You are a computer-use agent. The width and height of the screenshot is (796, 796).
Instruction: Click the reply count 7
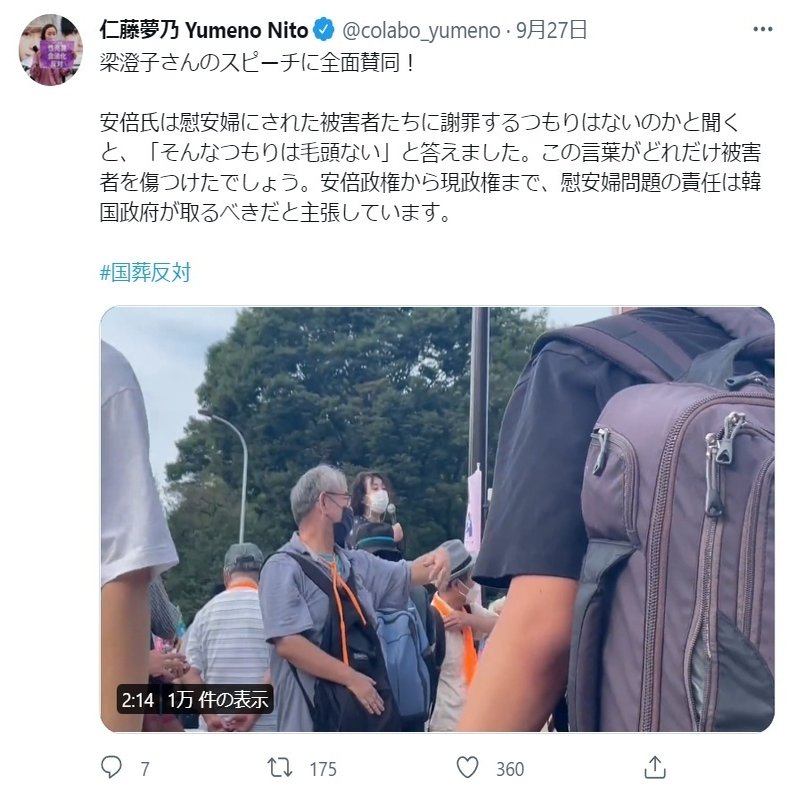coord(145,769)
